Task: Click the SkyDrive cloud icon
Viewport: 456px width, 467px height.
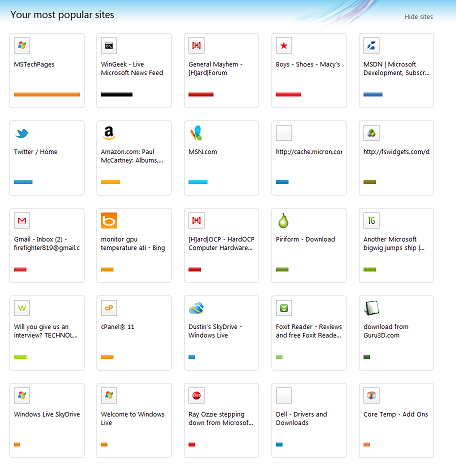Action: tap(196, 308)
